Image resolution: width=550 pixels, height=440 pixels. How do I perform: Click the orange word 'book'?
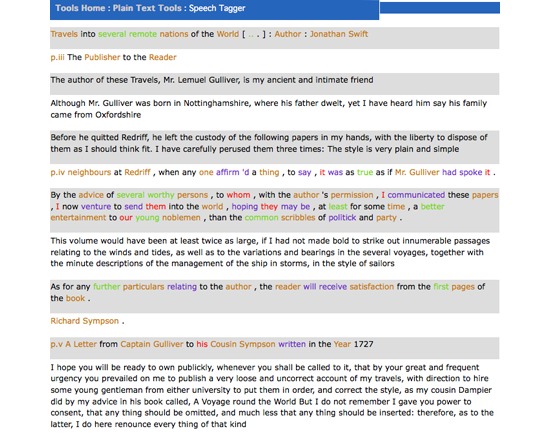(x=75, y=298)
